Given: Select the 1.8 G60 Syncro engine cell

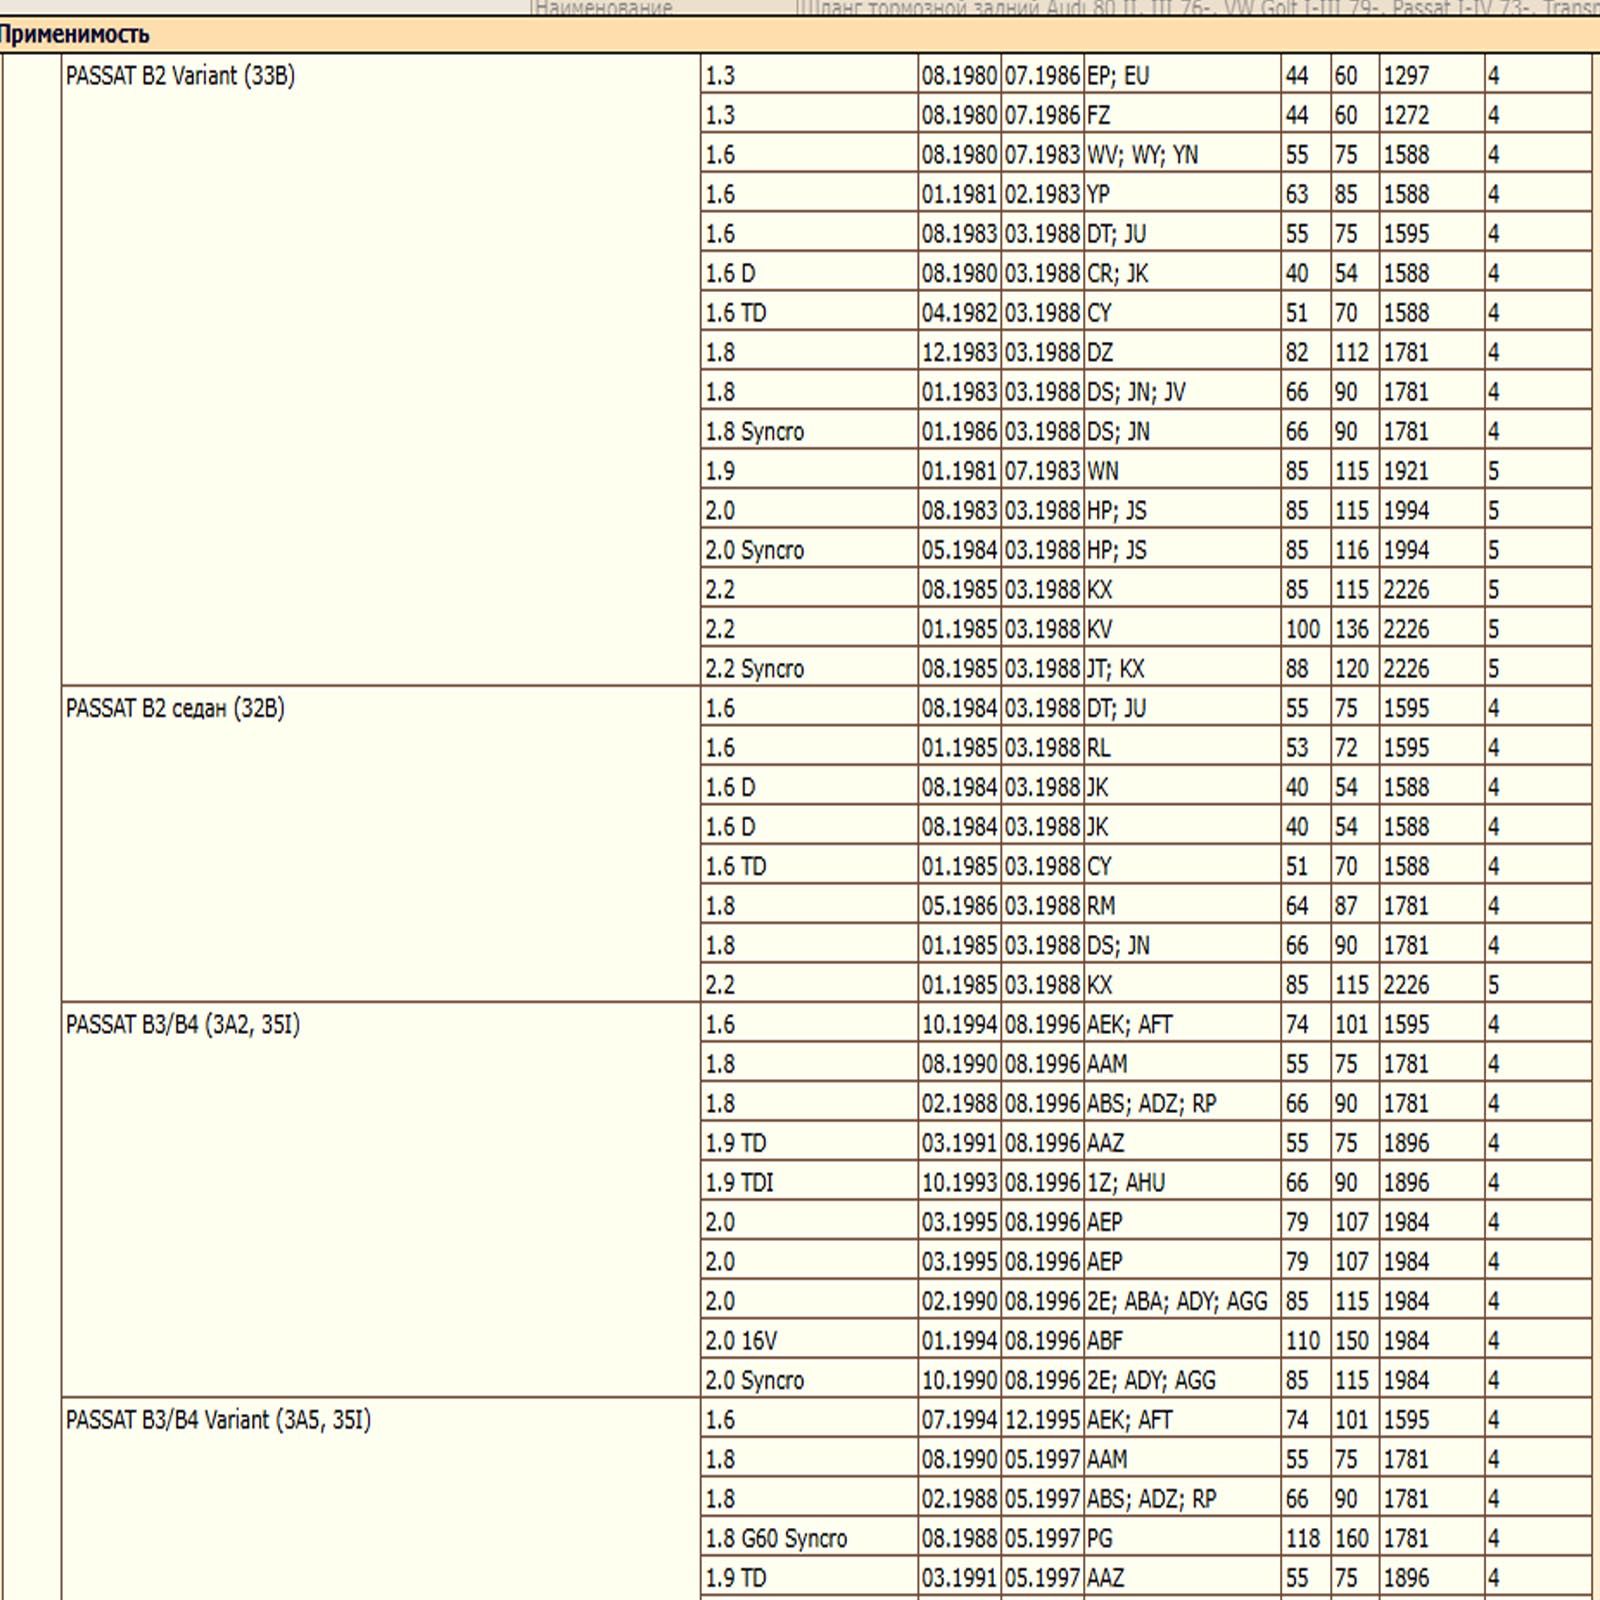Looking at the screenshot, I should point(809,1538).
